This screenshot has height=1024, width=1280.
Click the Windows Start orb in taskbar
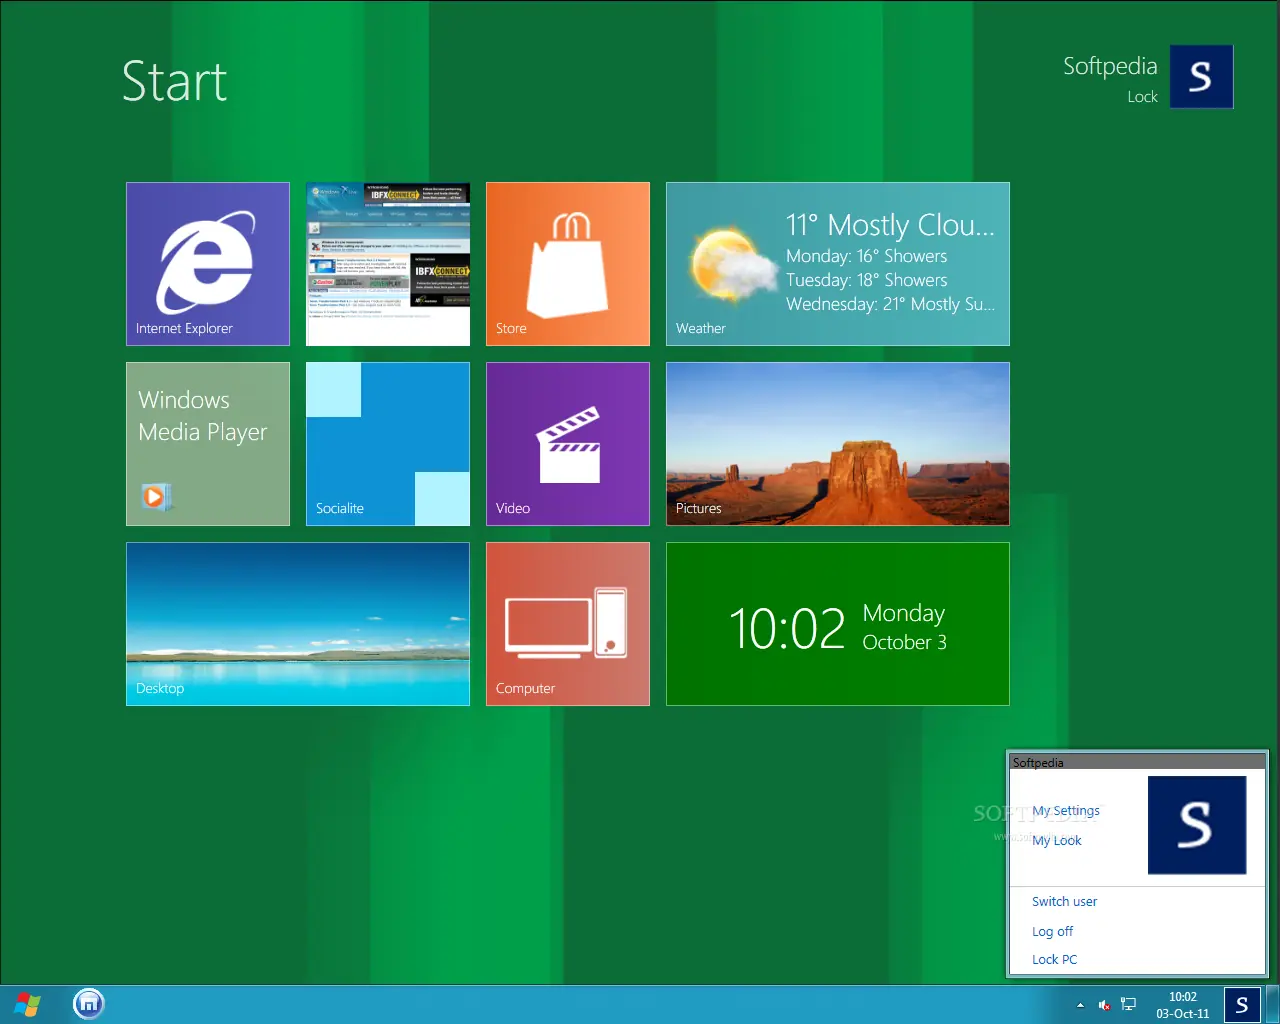click(27, 1004)
